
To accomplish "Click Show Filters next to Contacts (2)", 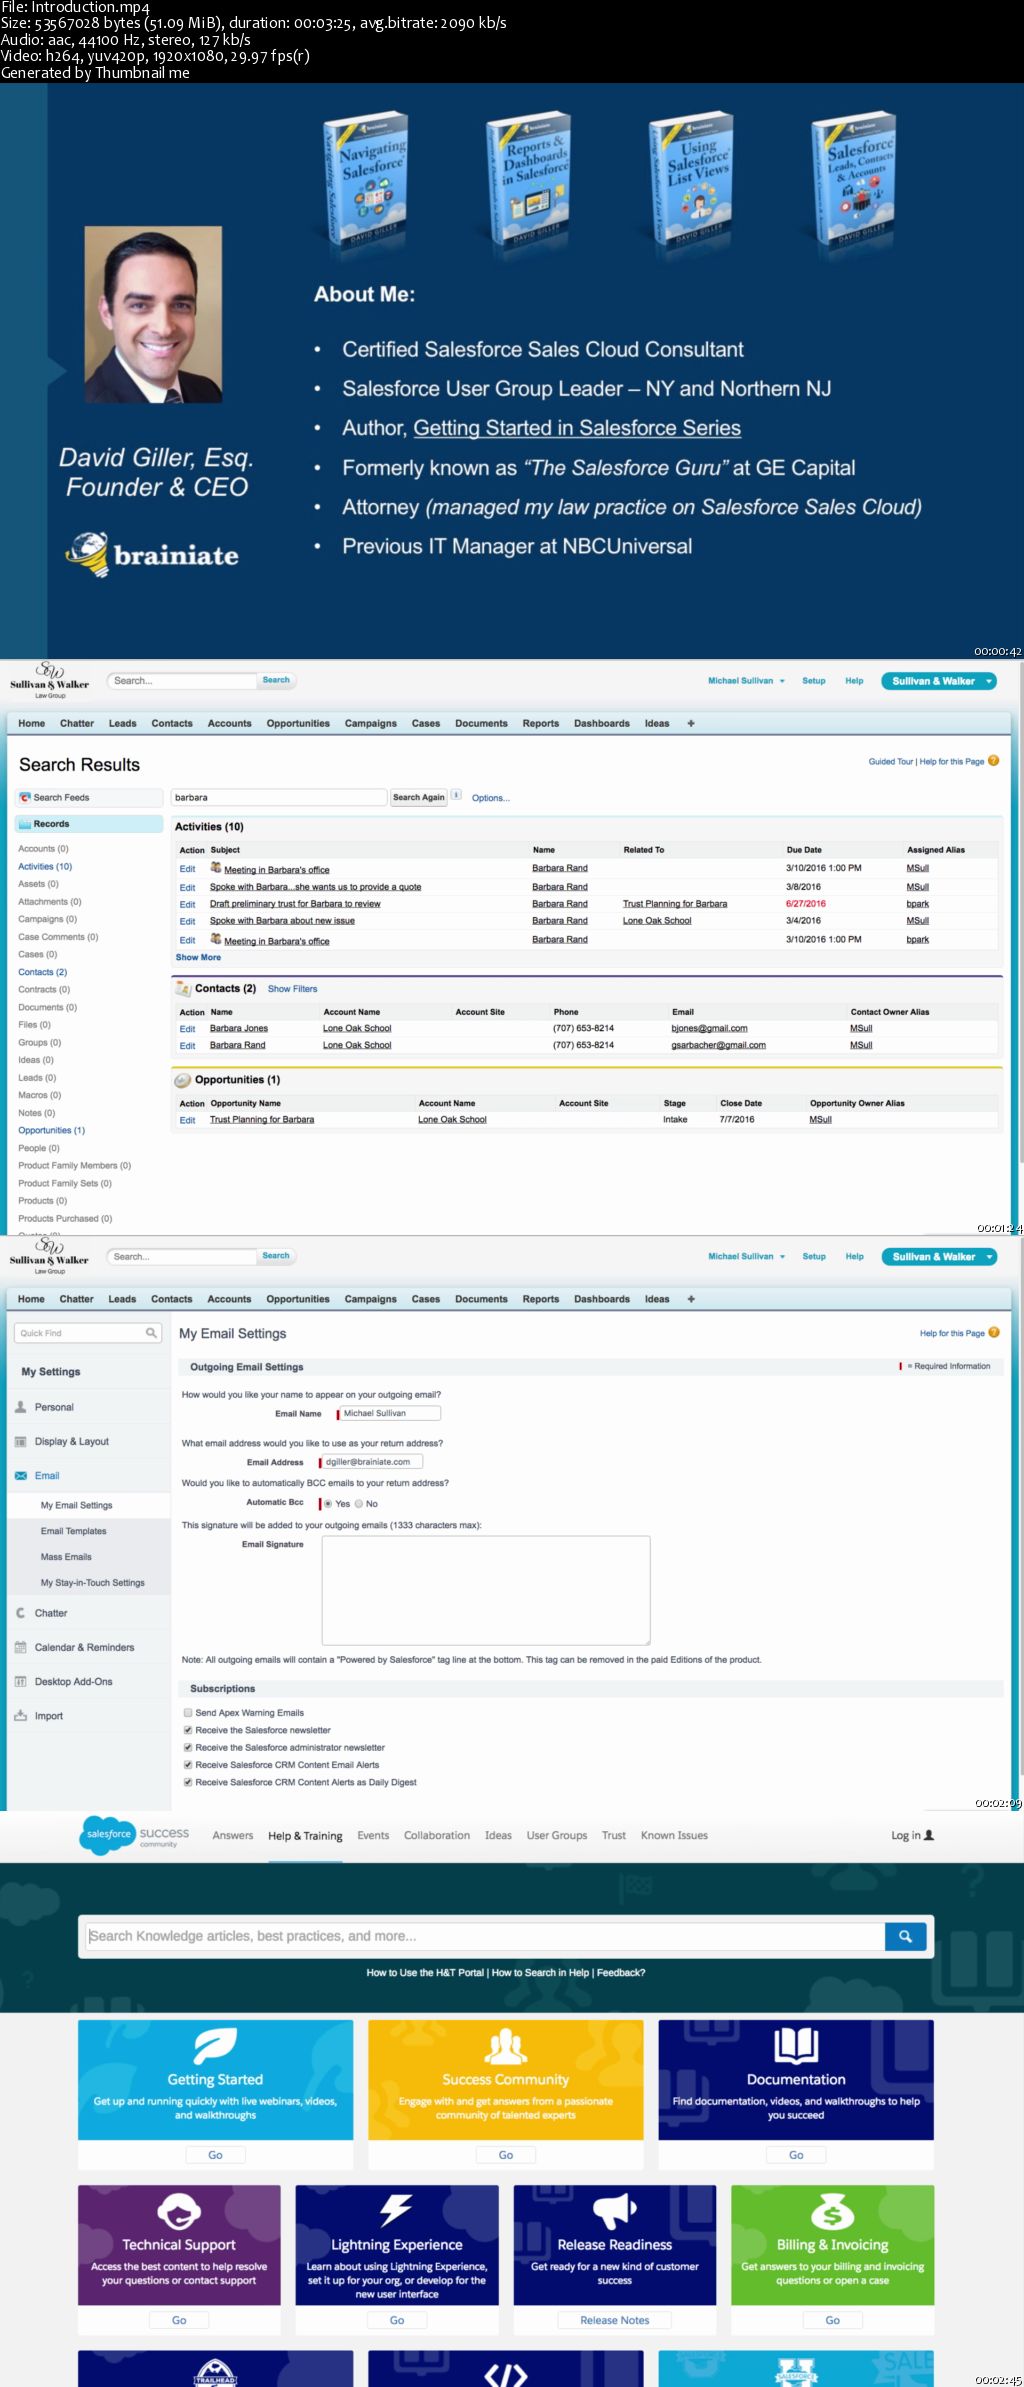I will click(x=292, y=989).
